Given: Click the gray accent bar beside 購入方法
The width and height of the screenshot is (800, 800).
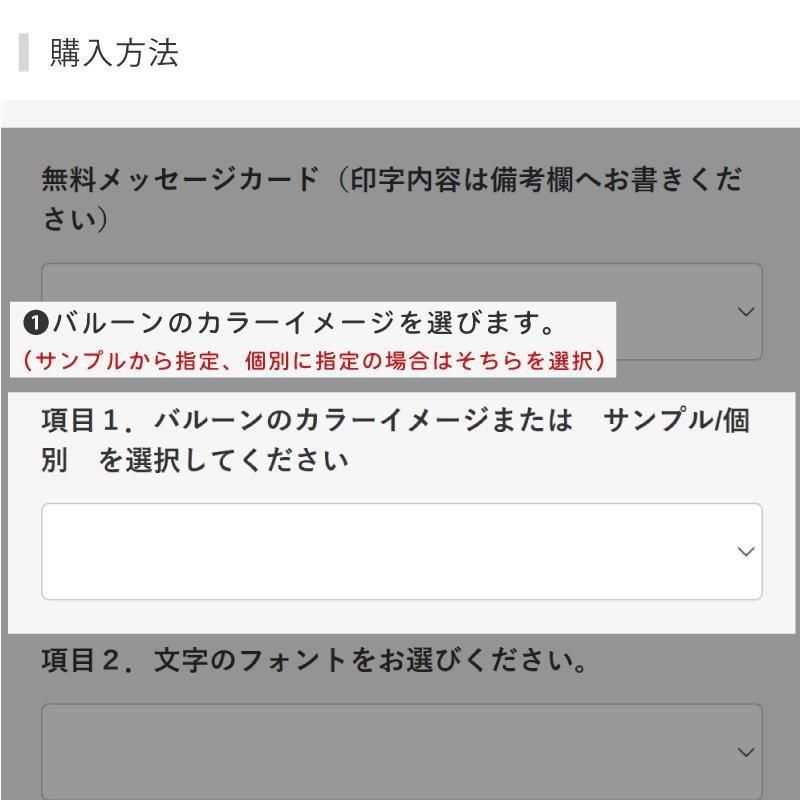Looking at the screenshot, I should 23,53.
